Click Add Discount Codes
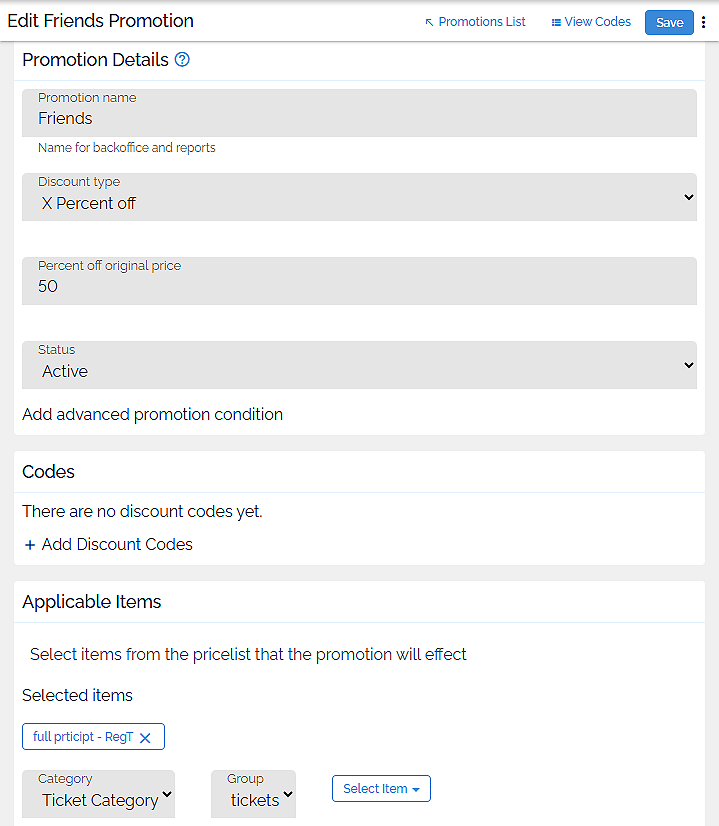This screenshot has width=719, height=826. pos(117,545)
